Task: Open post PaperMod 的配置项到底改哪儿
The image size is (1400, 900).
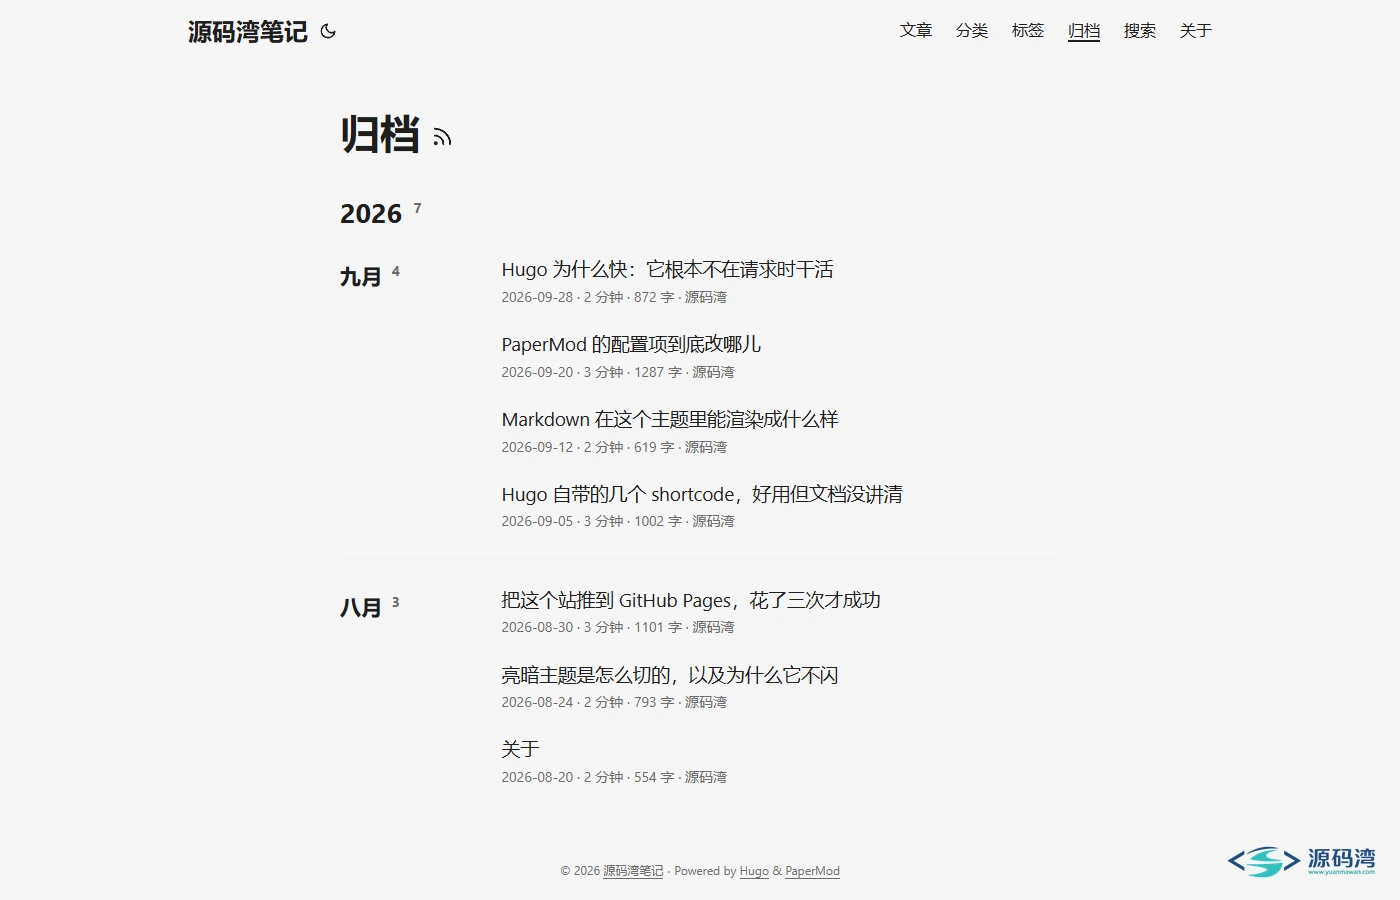Action: point(631,344)
